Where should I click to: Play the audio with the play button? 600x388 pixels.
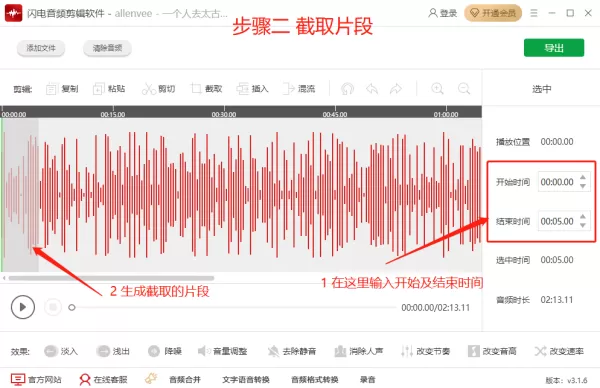pos(23,307)
